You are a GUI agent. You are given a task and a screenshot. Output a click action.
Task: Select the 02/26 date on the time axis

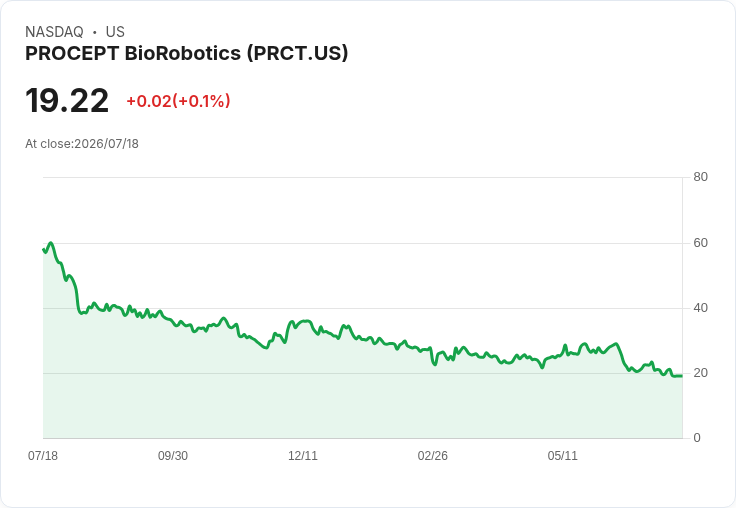(x=432, y=456)
